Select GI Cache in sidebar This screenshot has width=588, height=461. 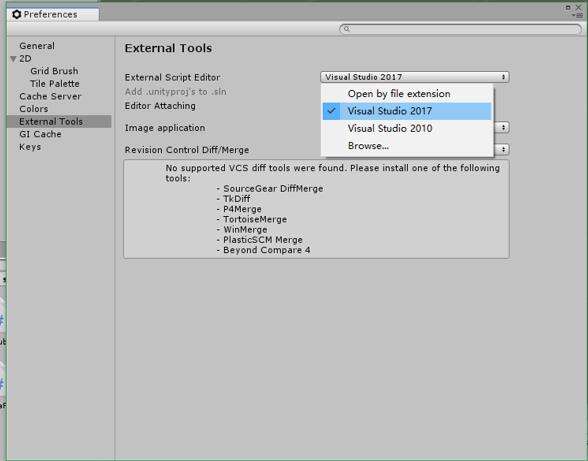pos(40,134)
